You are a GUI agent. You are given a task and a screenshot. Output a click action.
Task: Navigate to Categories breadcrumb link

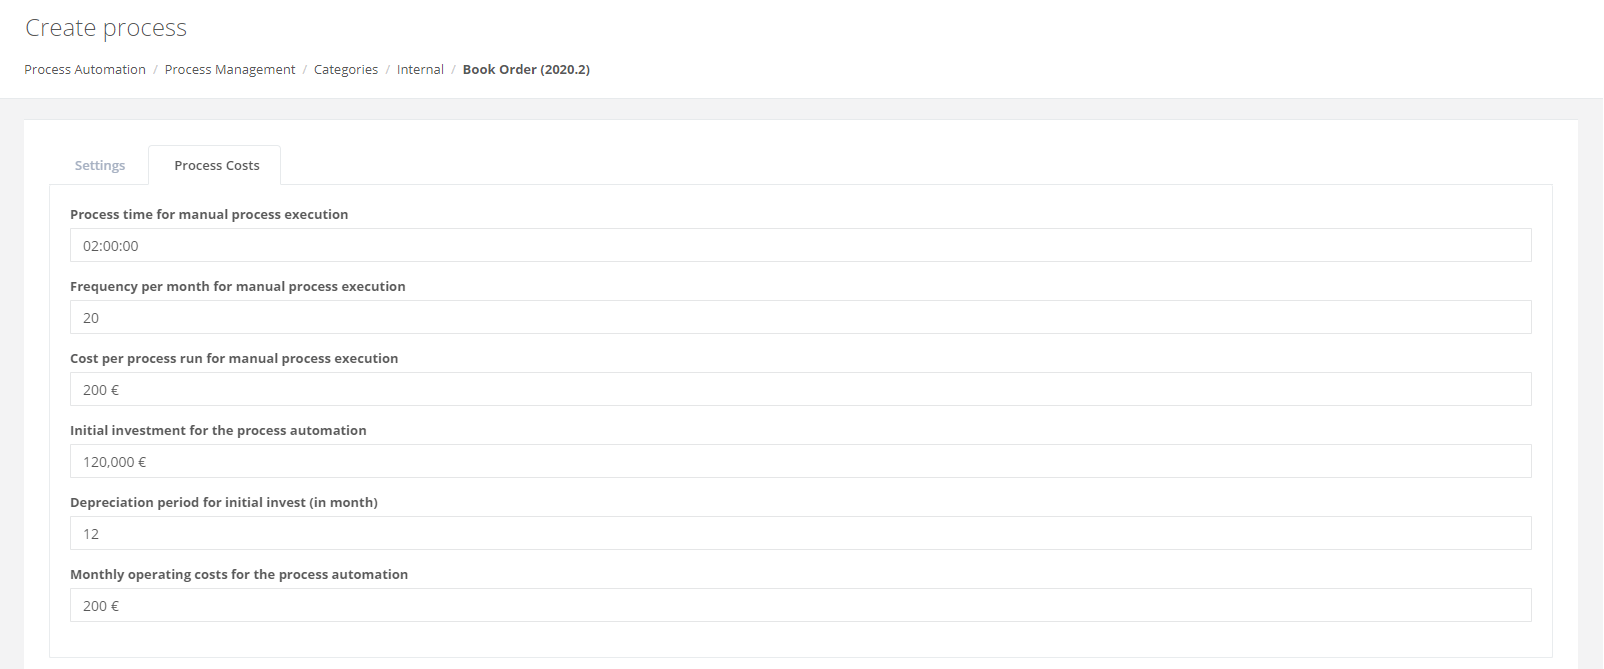(346, 70)
